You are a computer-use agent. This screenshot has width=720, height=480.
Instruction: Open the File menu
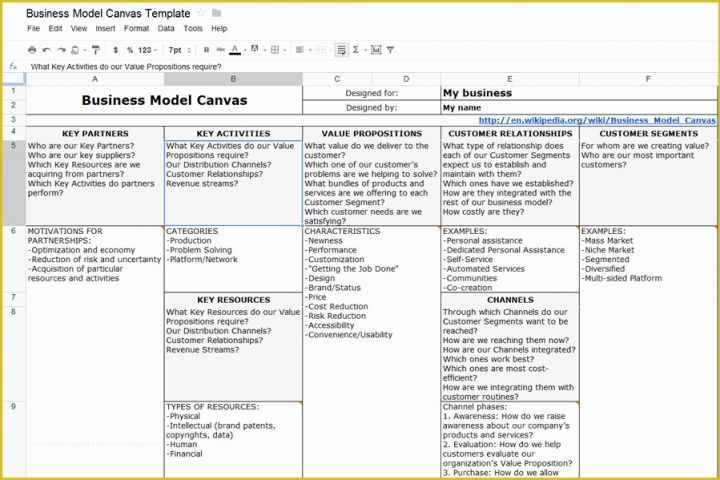[34, 28]
